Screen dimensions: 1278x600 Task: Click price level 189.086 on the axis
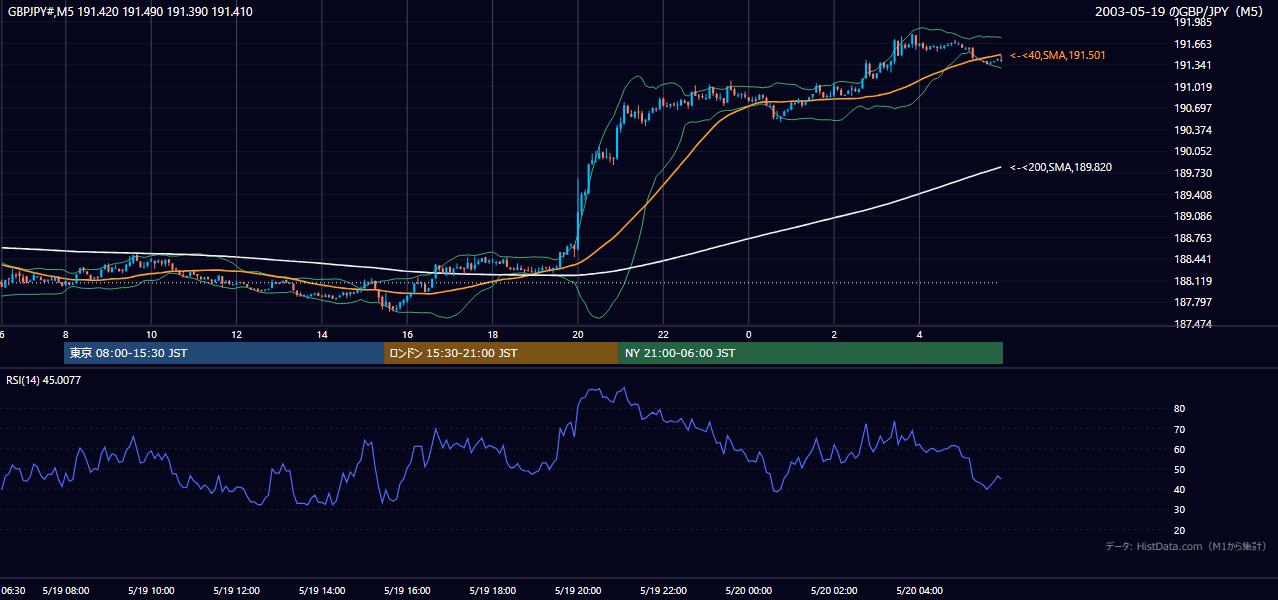1193,216
